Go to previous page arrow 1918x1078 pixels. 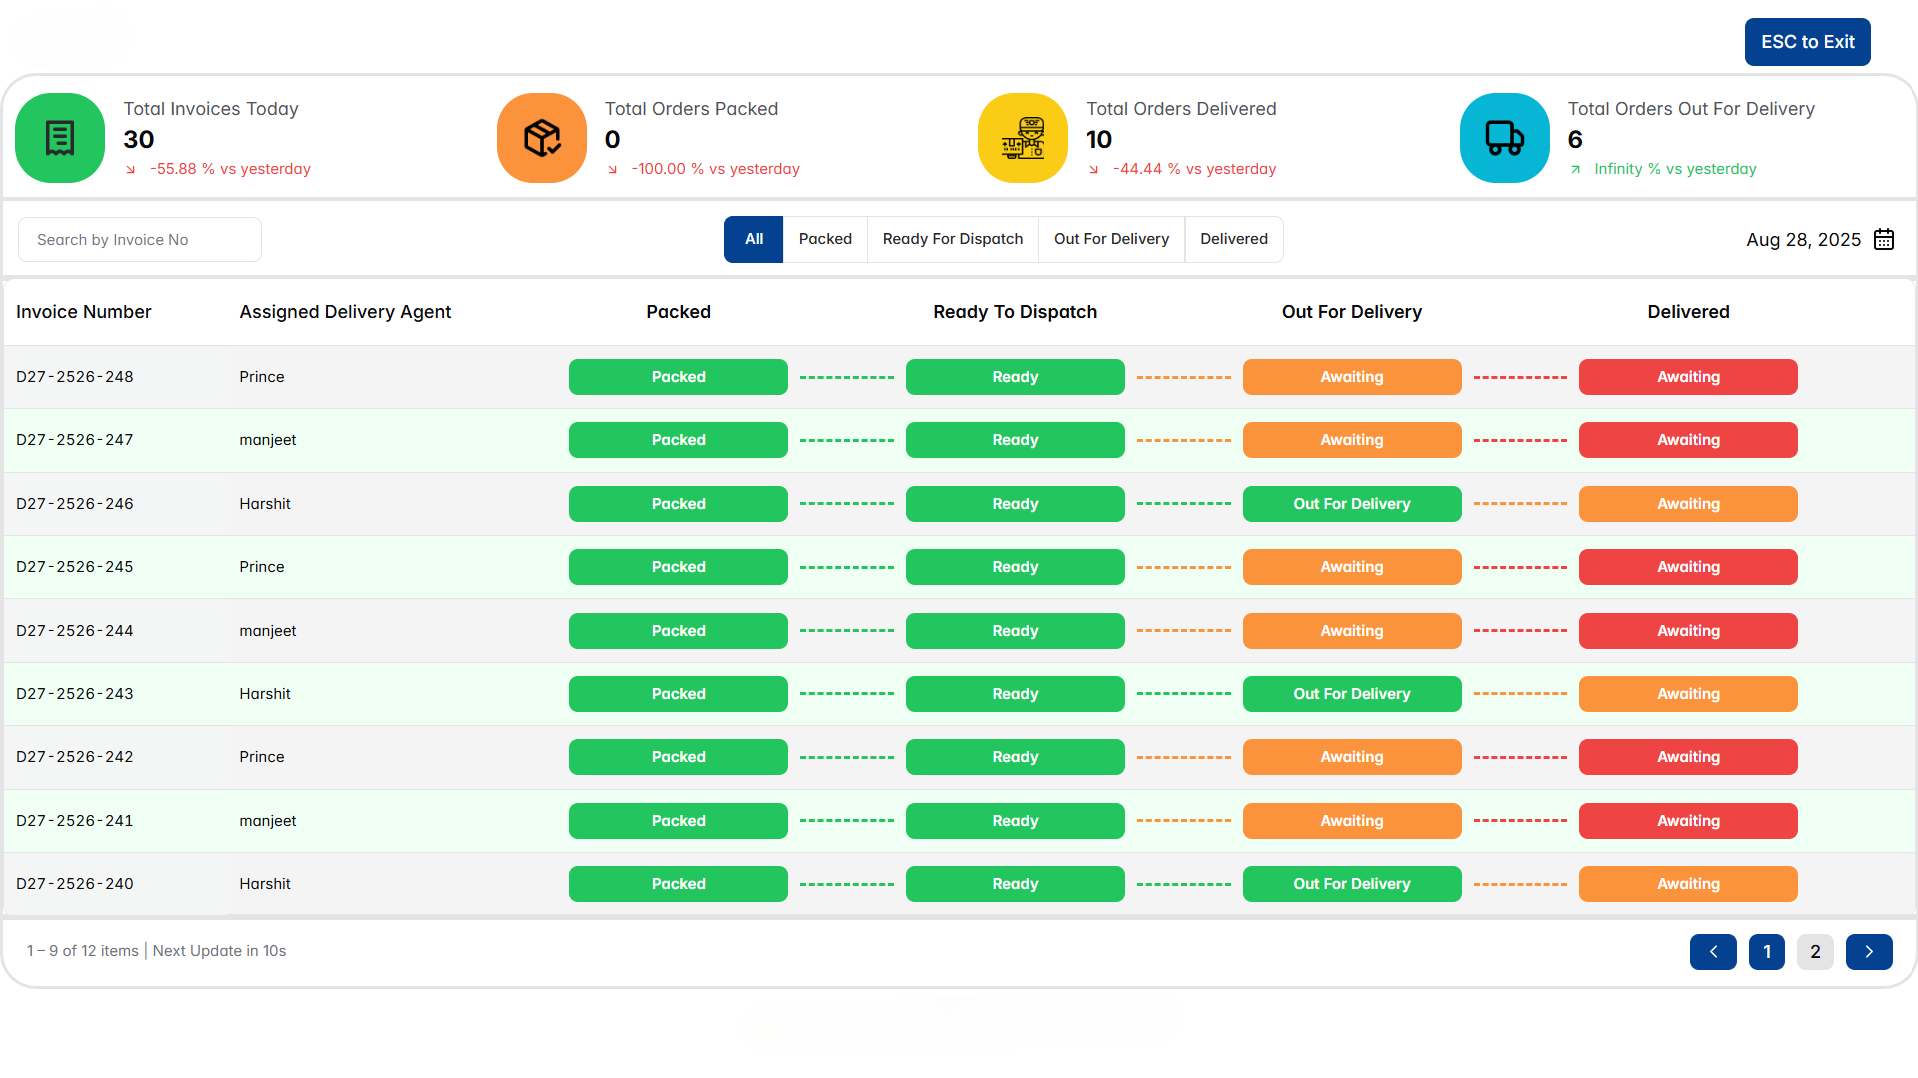[1713, 952]
